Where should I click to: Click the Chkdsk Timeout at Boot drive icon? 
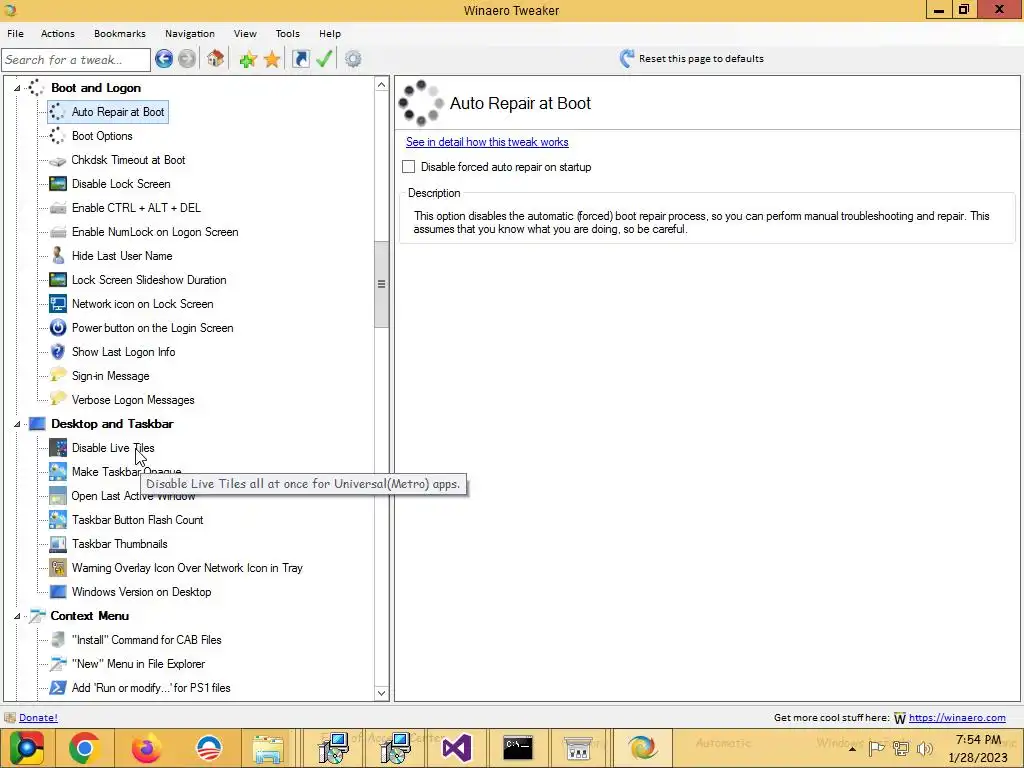(x=57, y=160)
